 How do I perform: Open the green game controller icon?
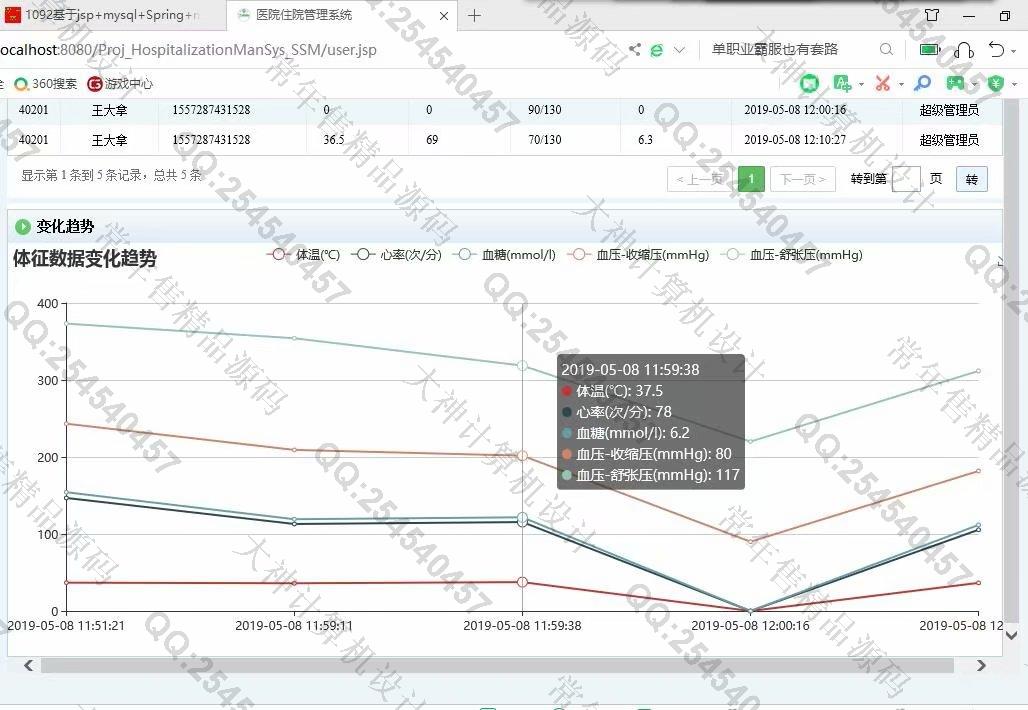point(956,83)
